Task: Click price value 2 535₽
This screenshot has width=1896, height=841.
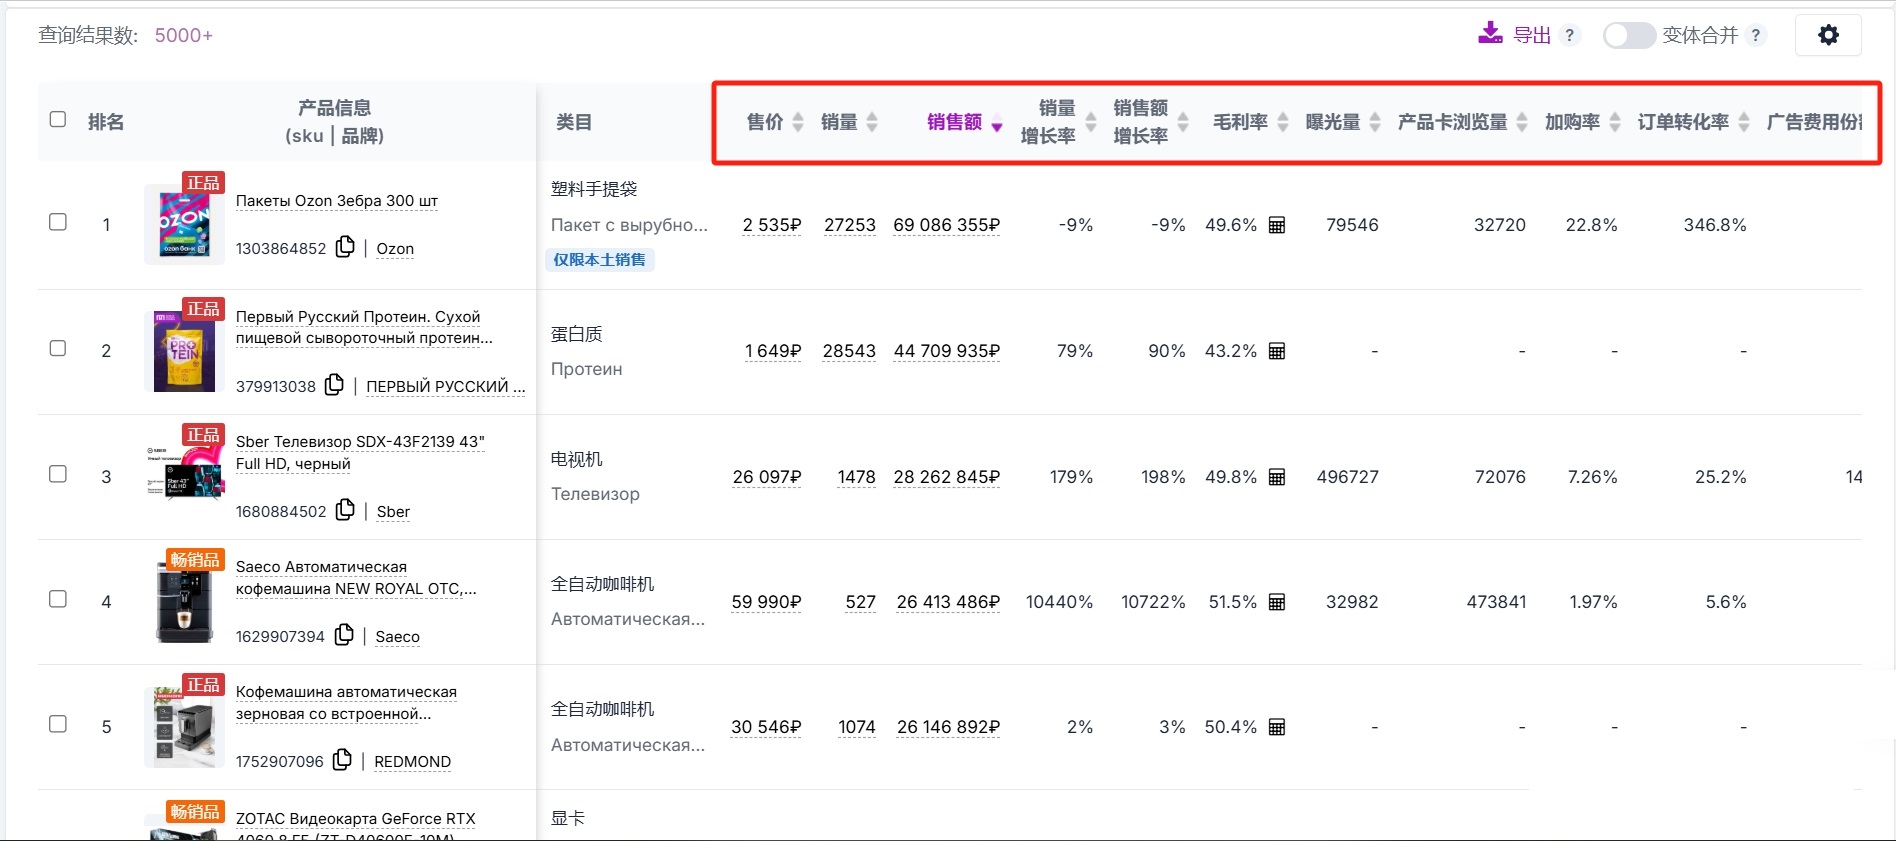Action: pos(772,225)
